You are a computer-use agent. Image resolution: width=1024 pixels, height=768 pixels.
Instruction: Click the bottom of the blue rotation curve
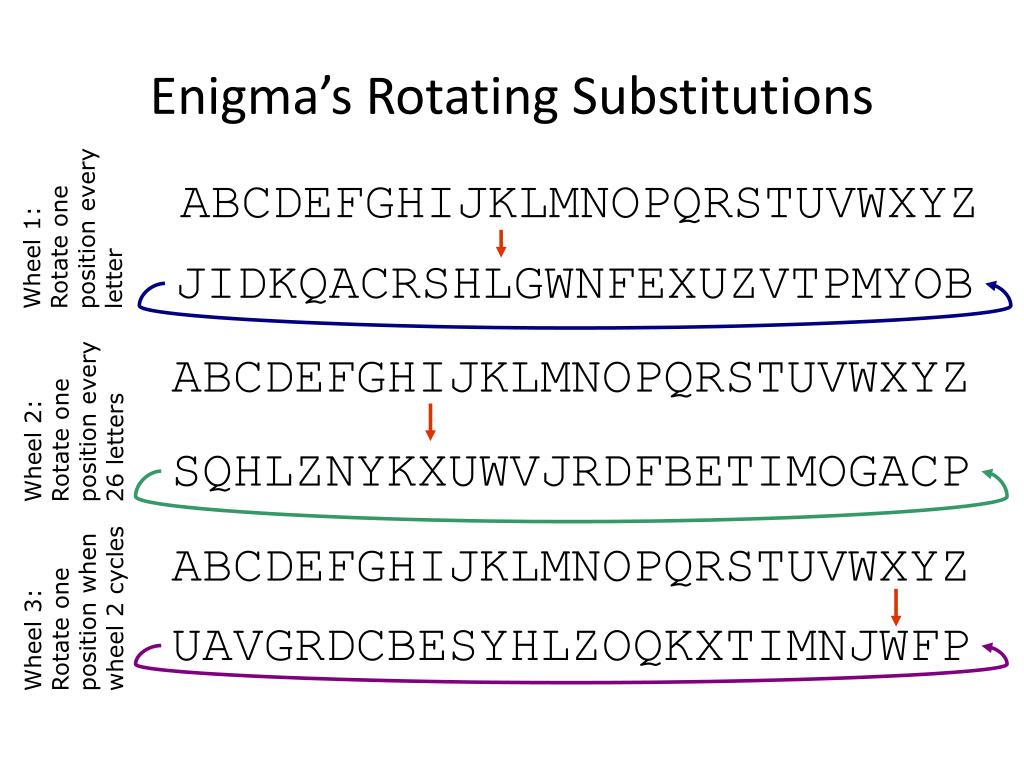[x=575, y=326]
